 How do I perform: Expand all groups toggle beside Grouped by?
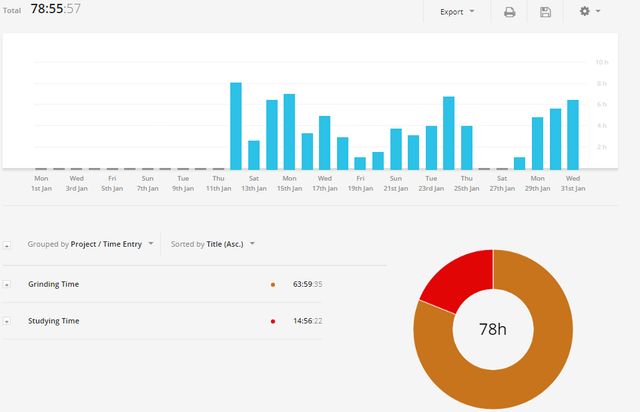(x=7, y=245)
